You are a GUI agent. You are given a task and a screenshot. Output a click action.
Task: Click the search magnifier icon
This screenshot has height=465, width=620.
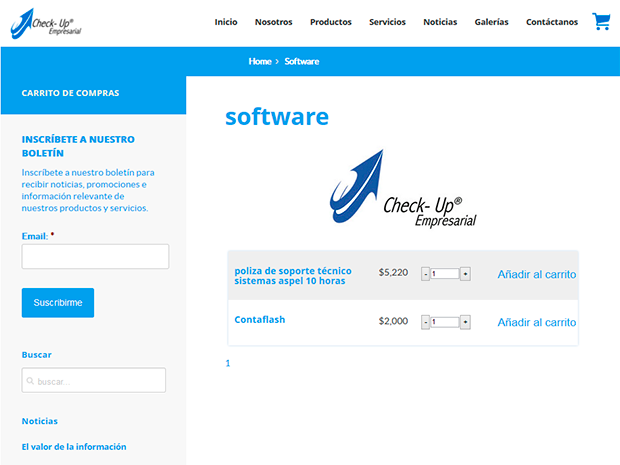[30, 381]
